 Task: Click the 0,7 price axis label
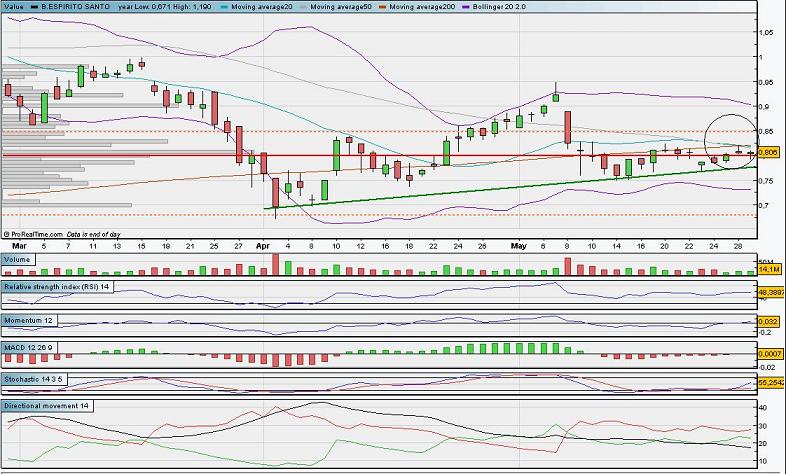(x=763, y=205)
